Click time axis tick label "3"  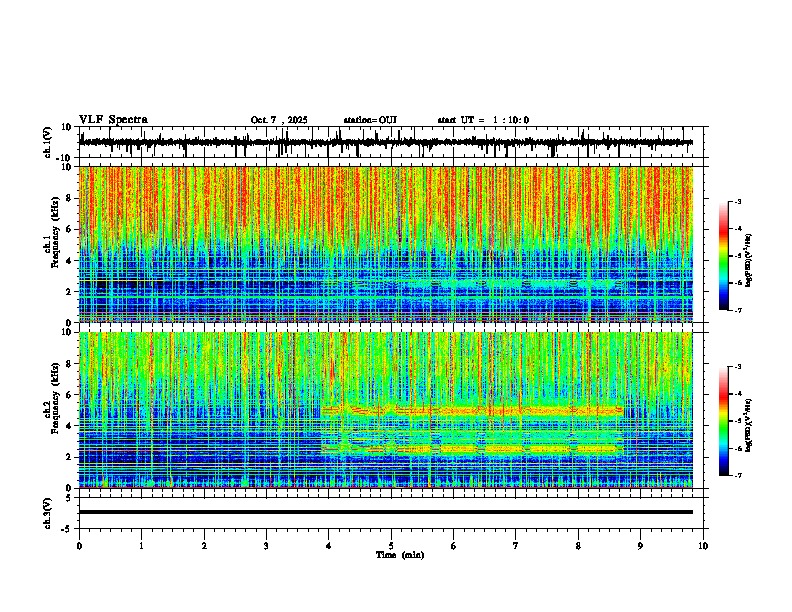pos(266,546)
